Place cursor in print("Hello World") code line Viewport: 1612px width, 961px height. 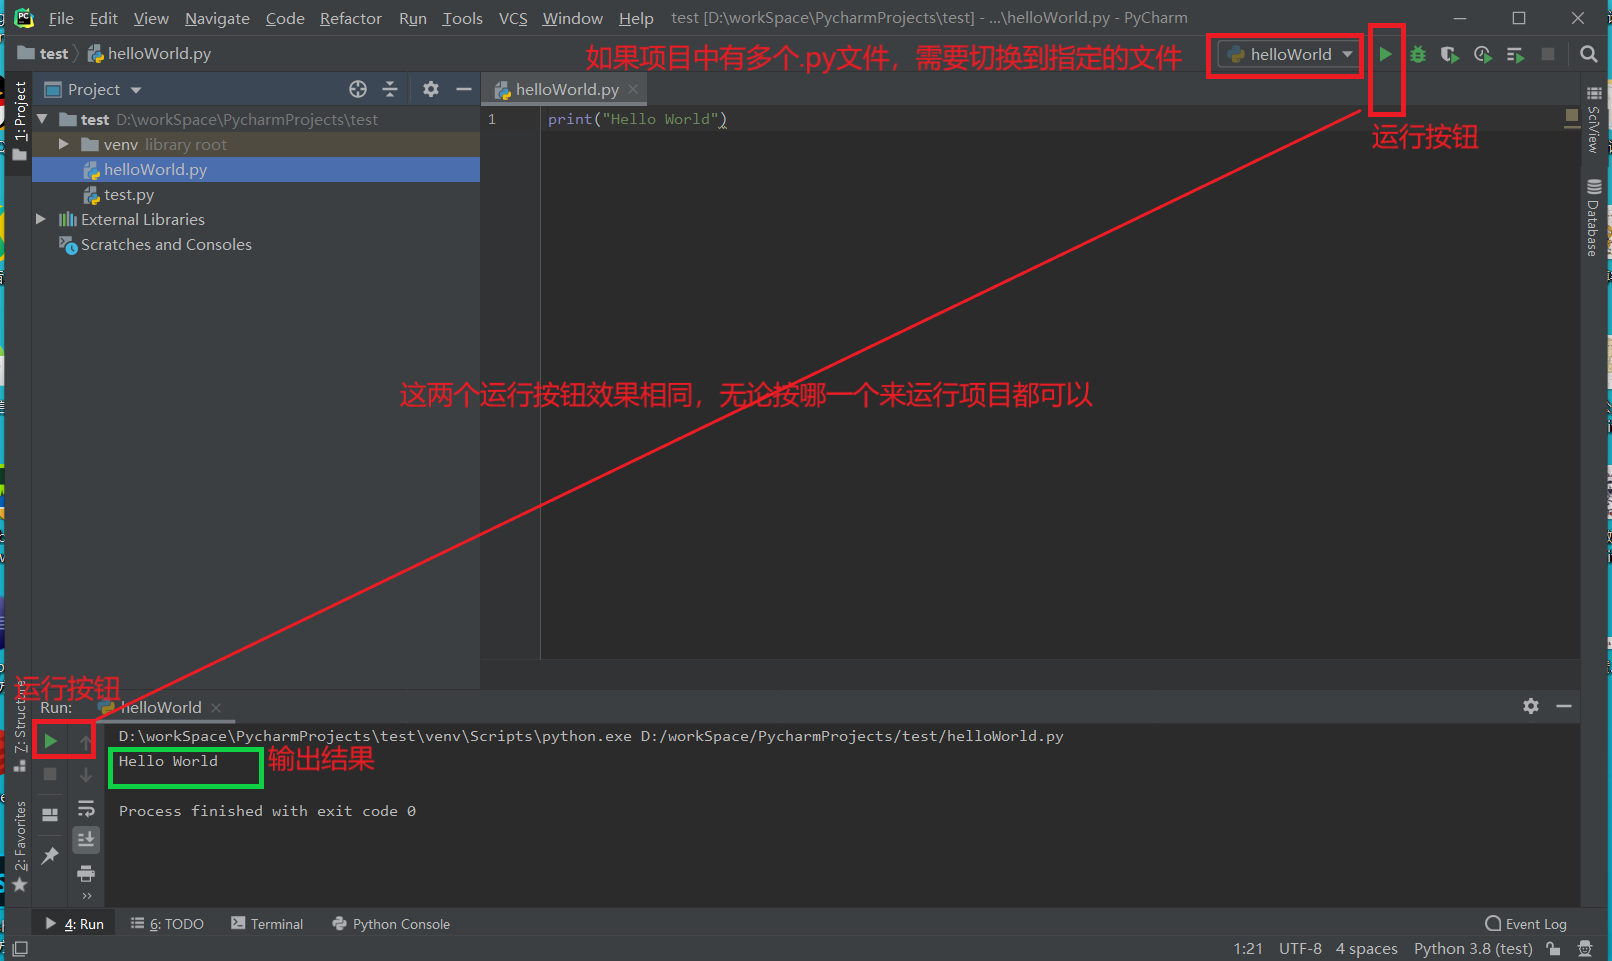point(637,119)
